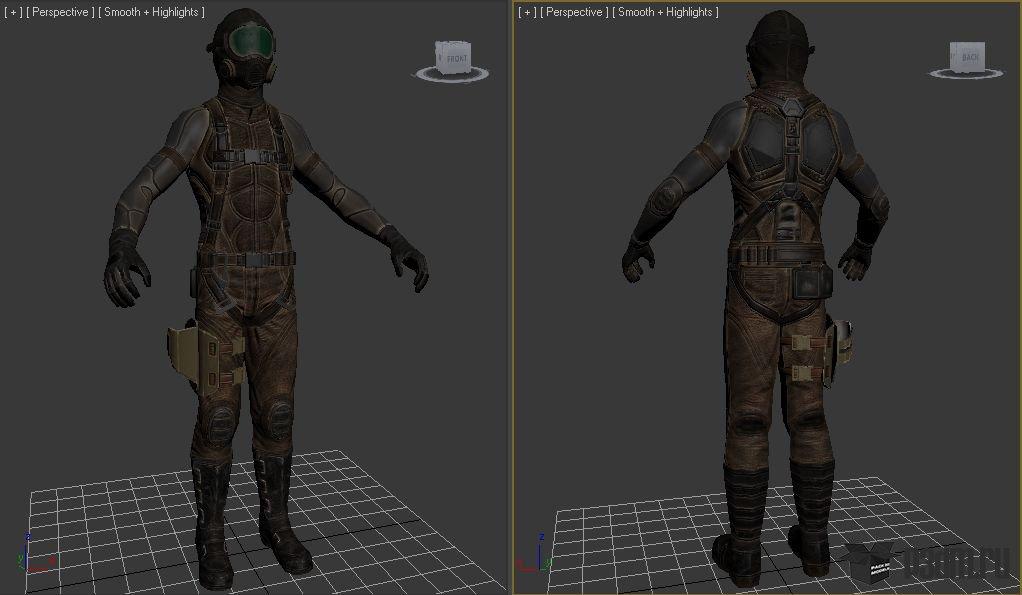Select the green goggles on the front-view helmet
This screenshot has height=595, width=1022.
tap(249, 42)
